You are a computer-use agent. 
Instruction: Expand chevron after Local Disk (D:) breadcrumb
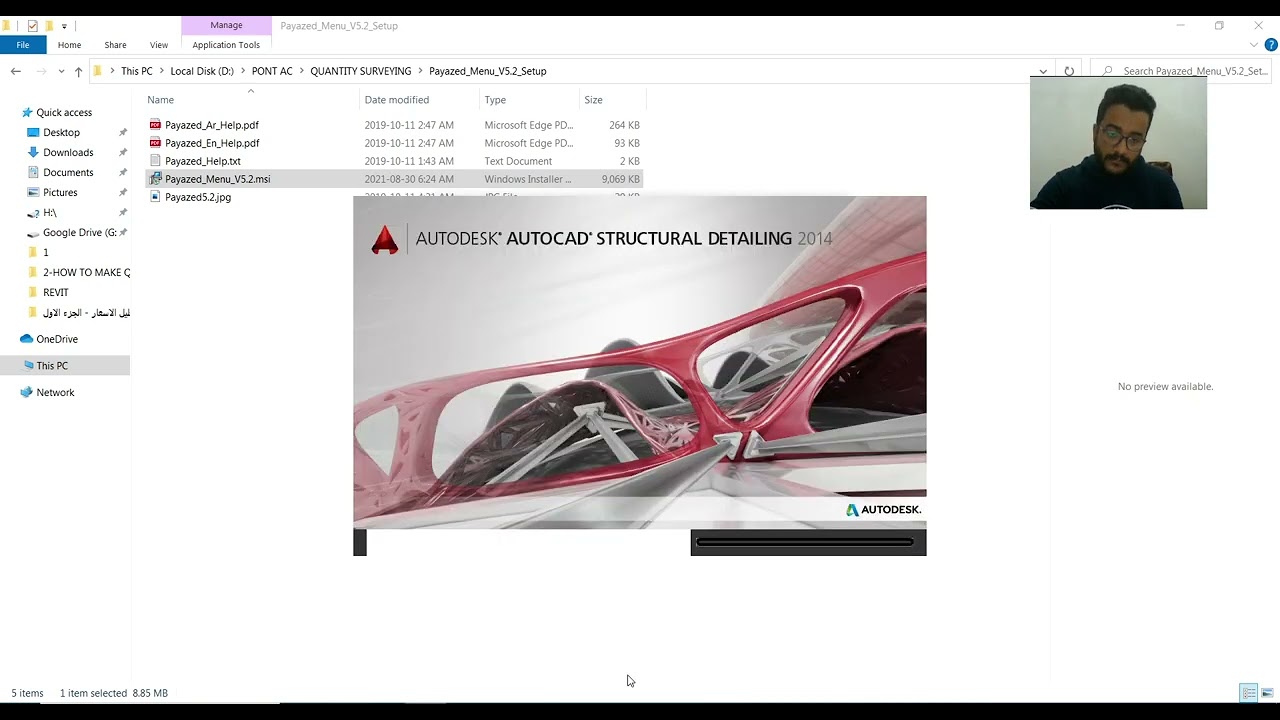[x=243, y=71]
